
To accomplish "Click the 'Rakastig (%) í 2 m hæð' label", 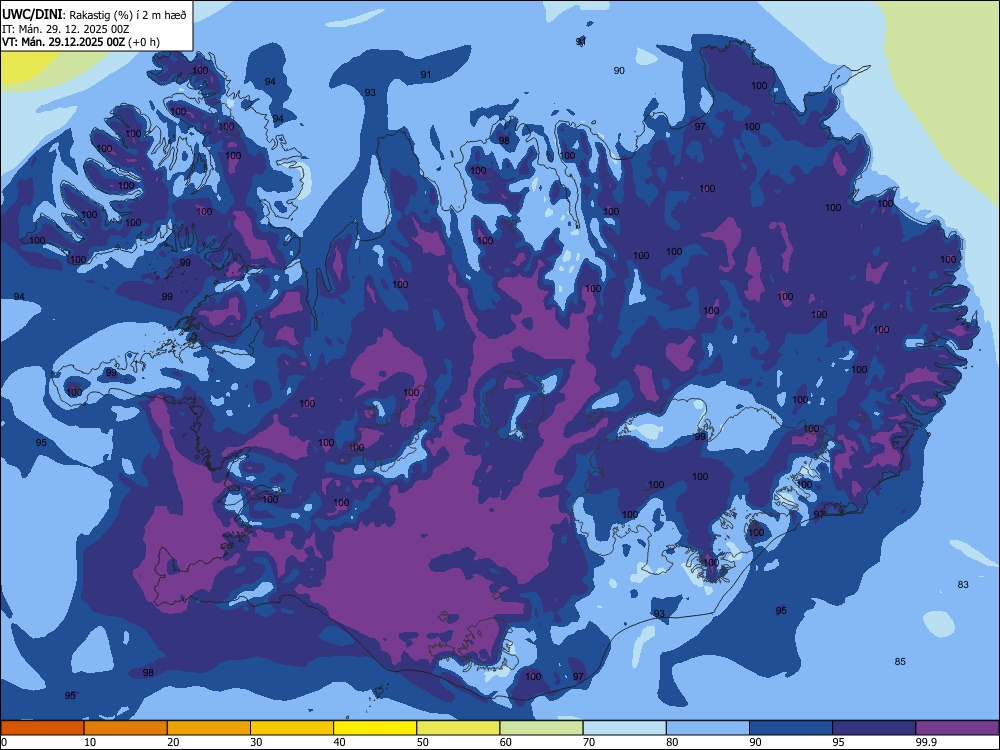I will [128, 15].
